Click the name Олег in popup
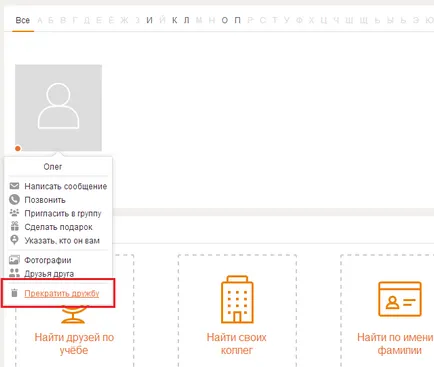Screen dimensions: 434x367 point(53,167)
